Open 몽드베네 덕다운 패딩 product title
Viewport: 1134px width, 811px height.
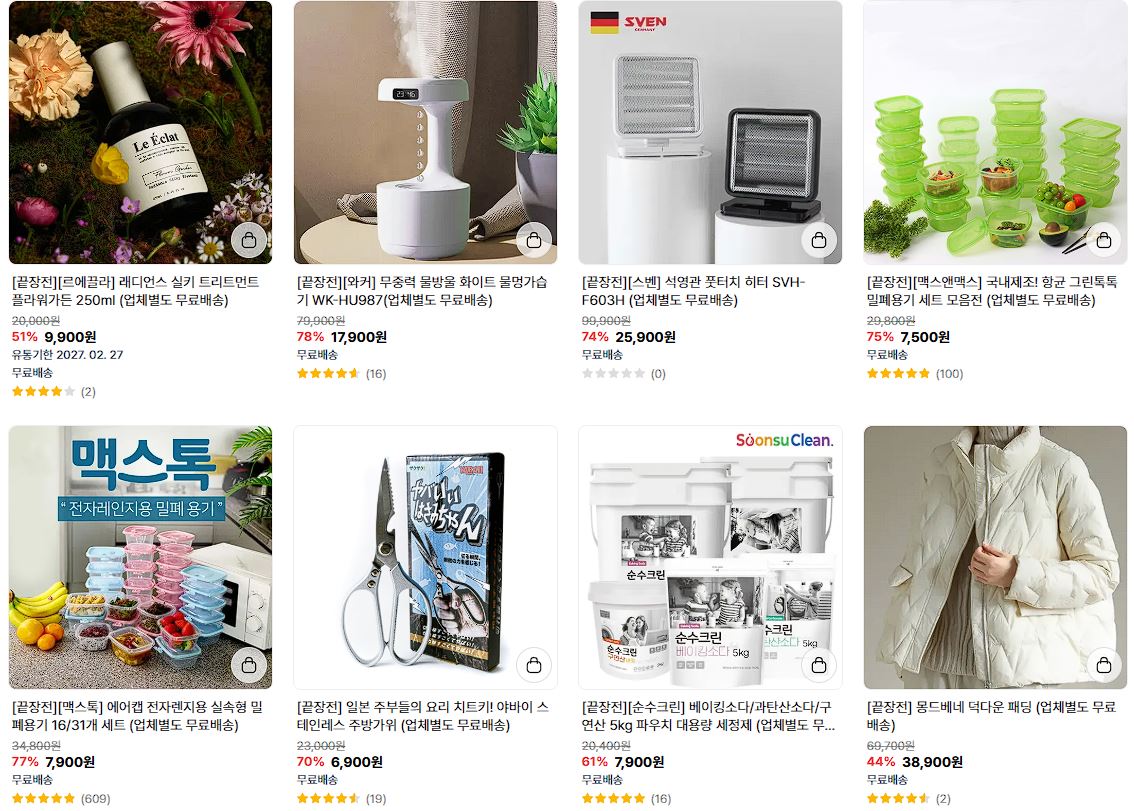(x=991, y=716)
